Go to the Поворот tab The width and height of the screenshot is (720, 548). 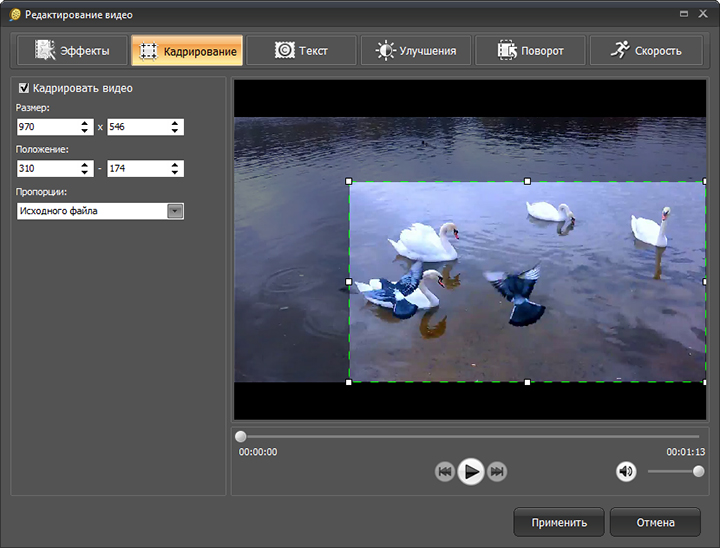click(x=530, y=50)
